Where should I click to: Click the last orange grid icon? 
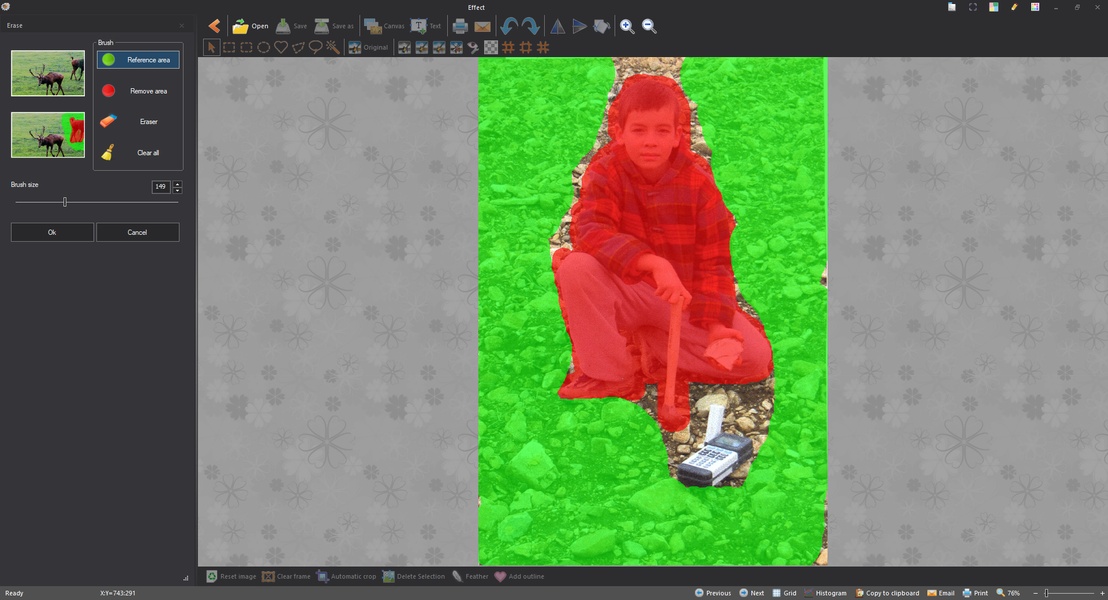click(543, 47)
